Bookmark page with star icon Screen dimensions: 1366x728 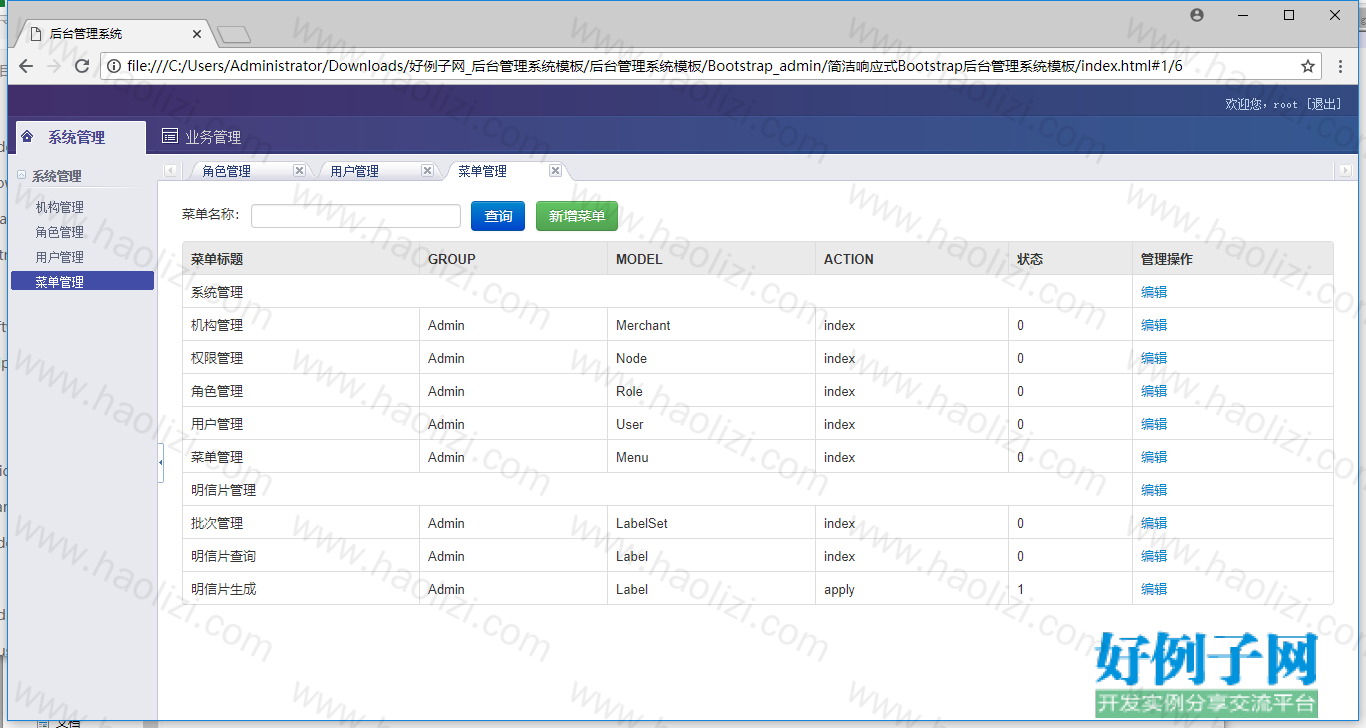1307,66
